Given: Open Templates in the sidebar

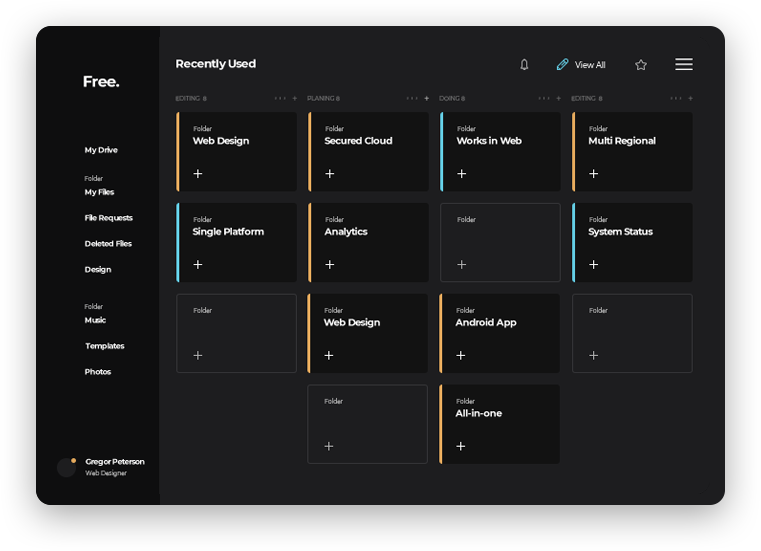Looking at the screenshot, I should coord(104,346).
